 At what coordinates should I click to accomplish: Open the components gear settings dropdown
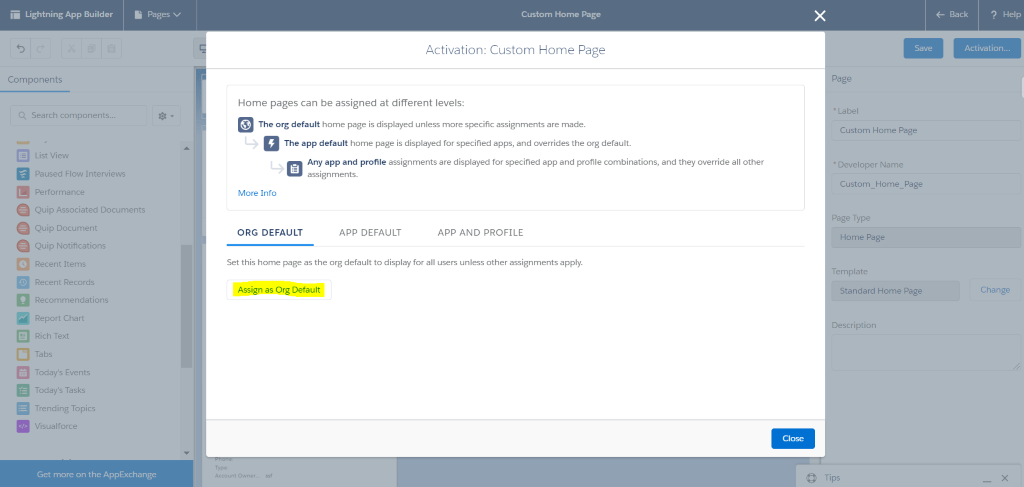coord(166,116)
